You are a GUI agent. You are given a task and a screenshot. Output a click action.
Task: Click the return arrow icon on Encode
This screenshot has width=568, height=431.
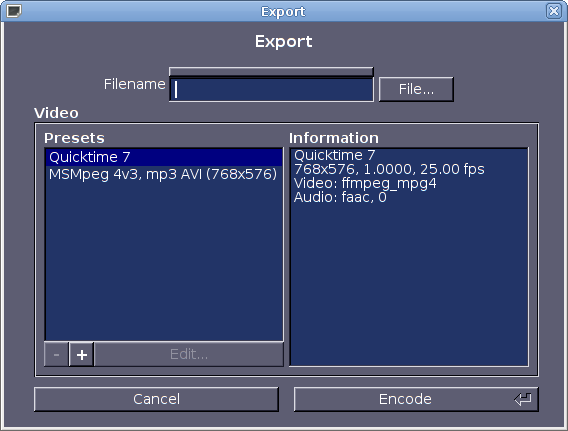coord(523,399)
